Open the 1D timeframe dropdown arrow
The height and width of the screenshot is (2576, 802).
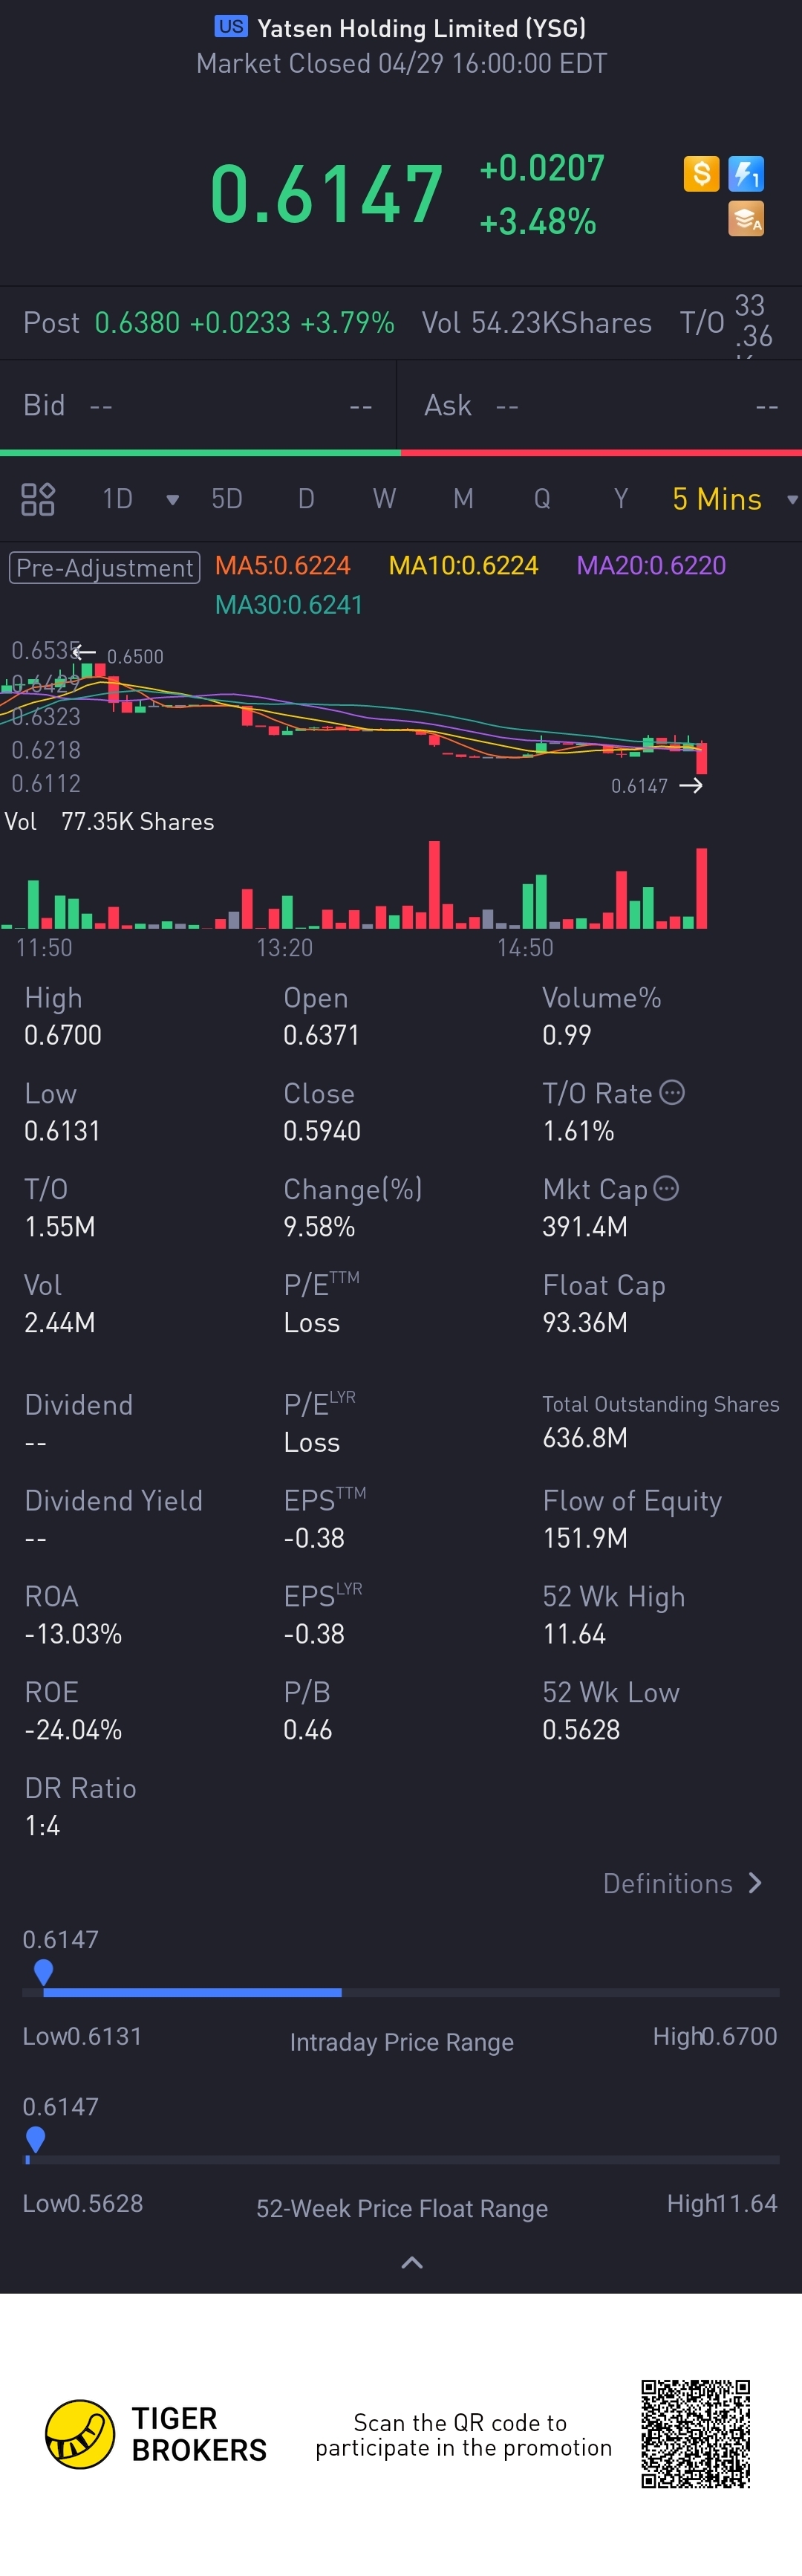pos(172,500)
